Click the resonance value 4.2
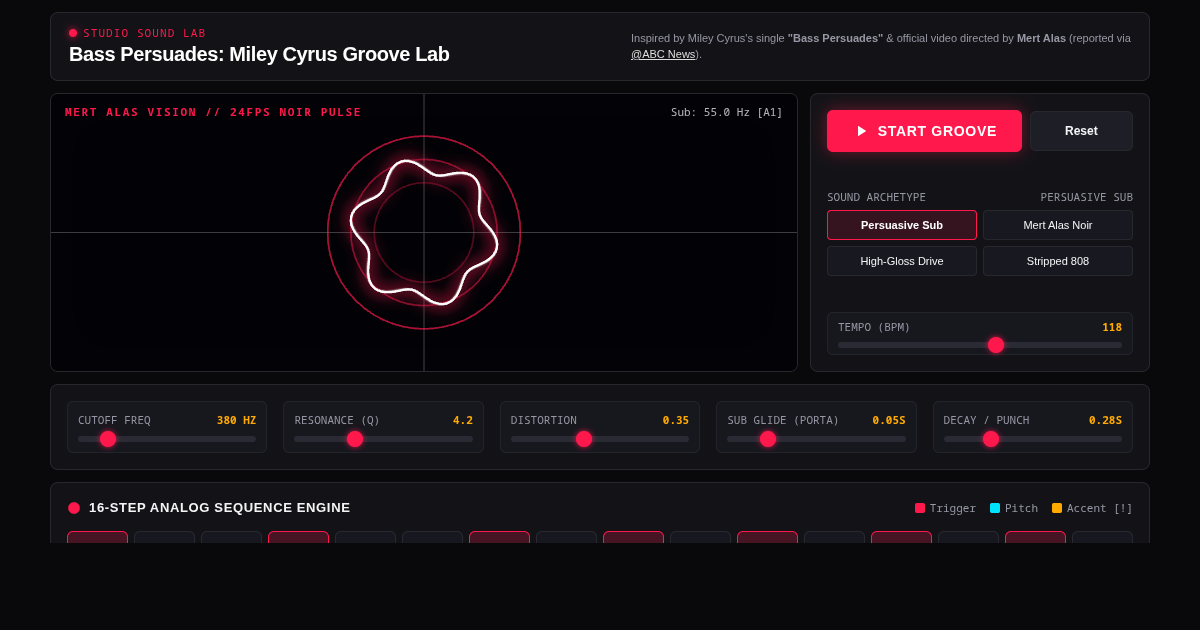1200x630 pixels. (x=463, y=421)
